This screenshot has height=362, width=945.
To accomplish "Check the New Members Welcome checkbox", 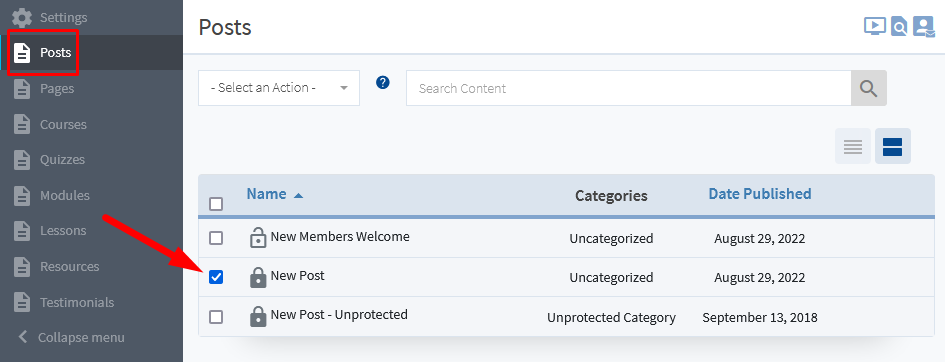I will click(x=216, y=238).
